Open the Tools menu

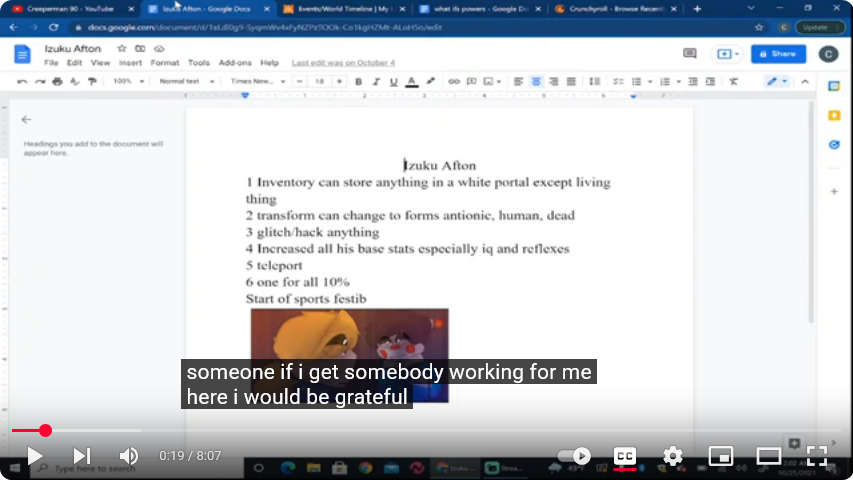[x=199, y=63]
